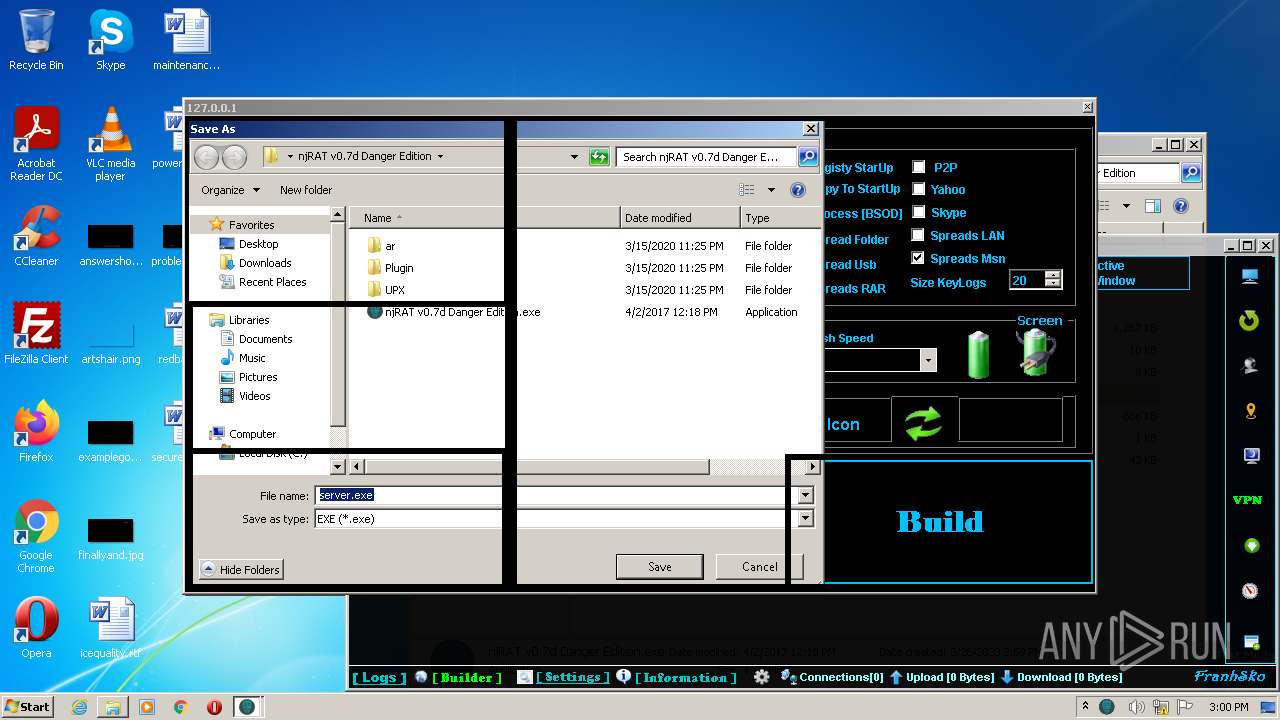Screen dimensions: 1280x720
Task: Expand the File name dropdown arrow
Action: (805, 495)
